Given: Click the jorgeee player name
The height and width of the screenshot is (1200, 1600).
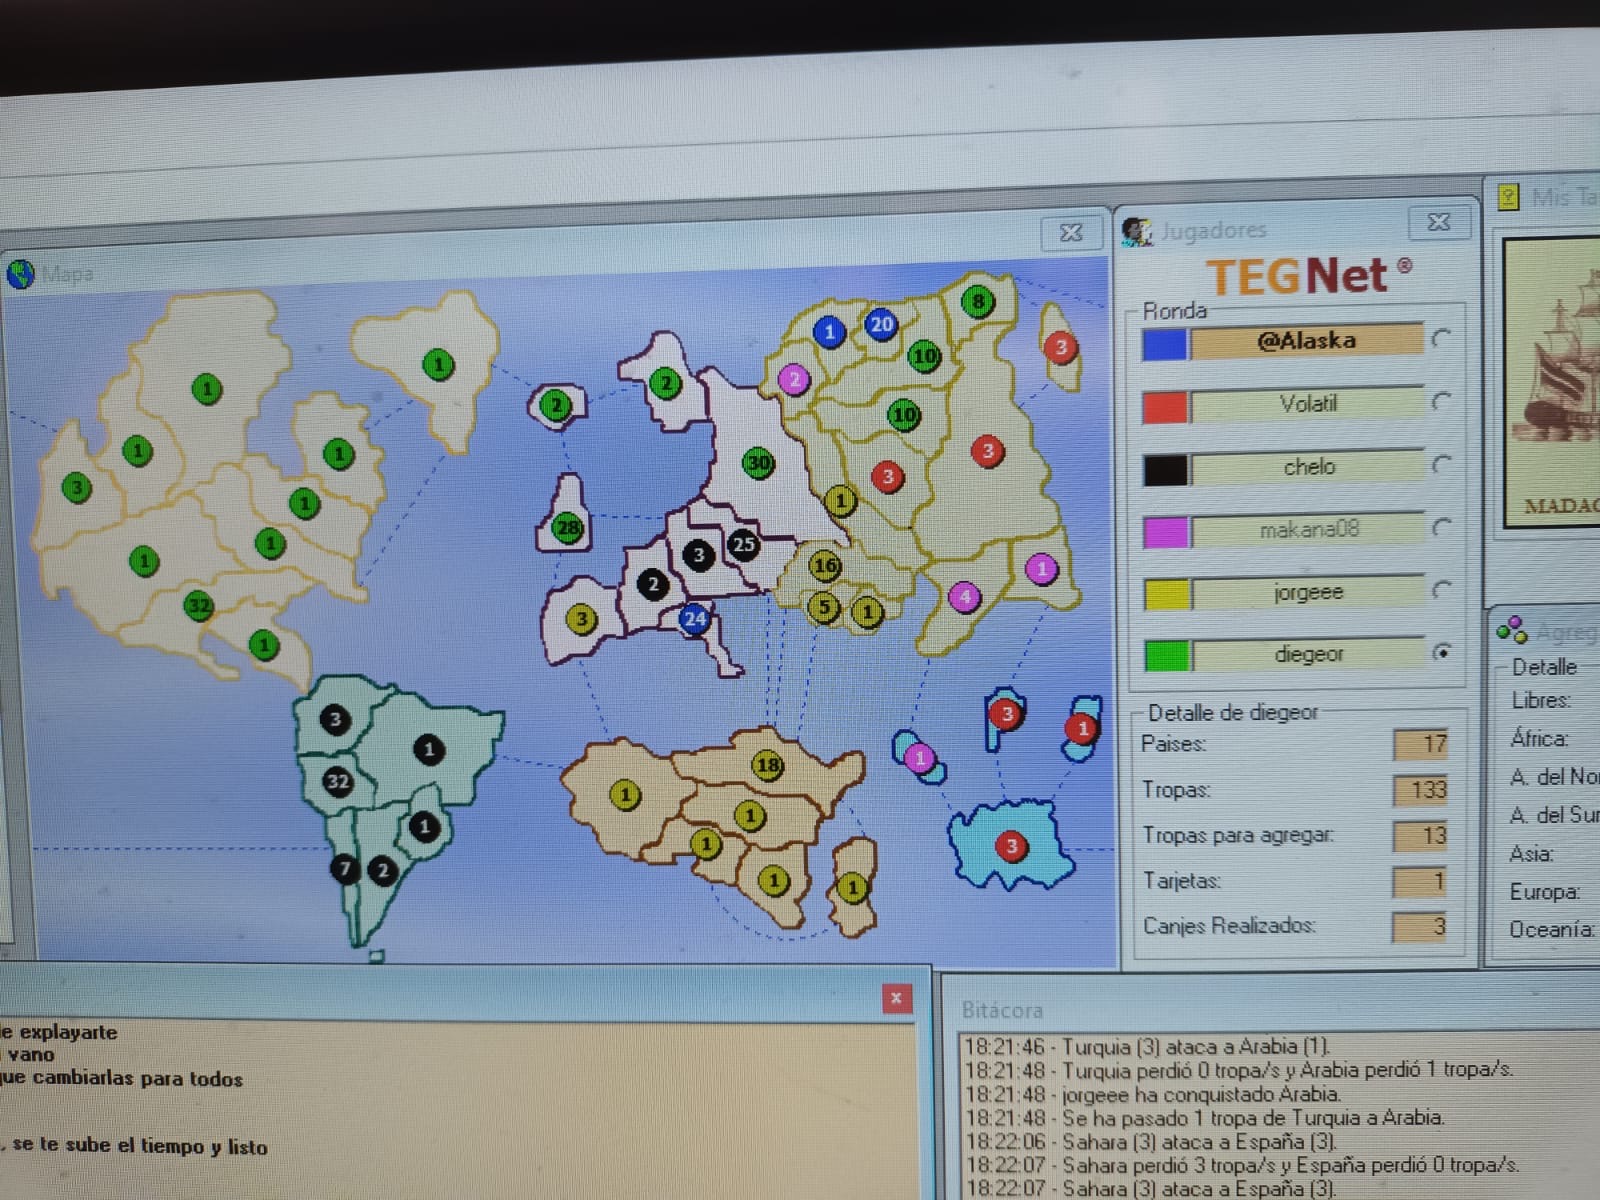Looking at the screenshot, I should 1308,593.
